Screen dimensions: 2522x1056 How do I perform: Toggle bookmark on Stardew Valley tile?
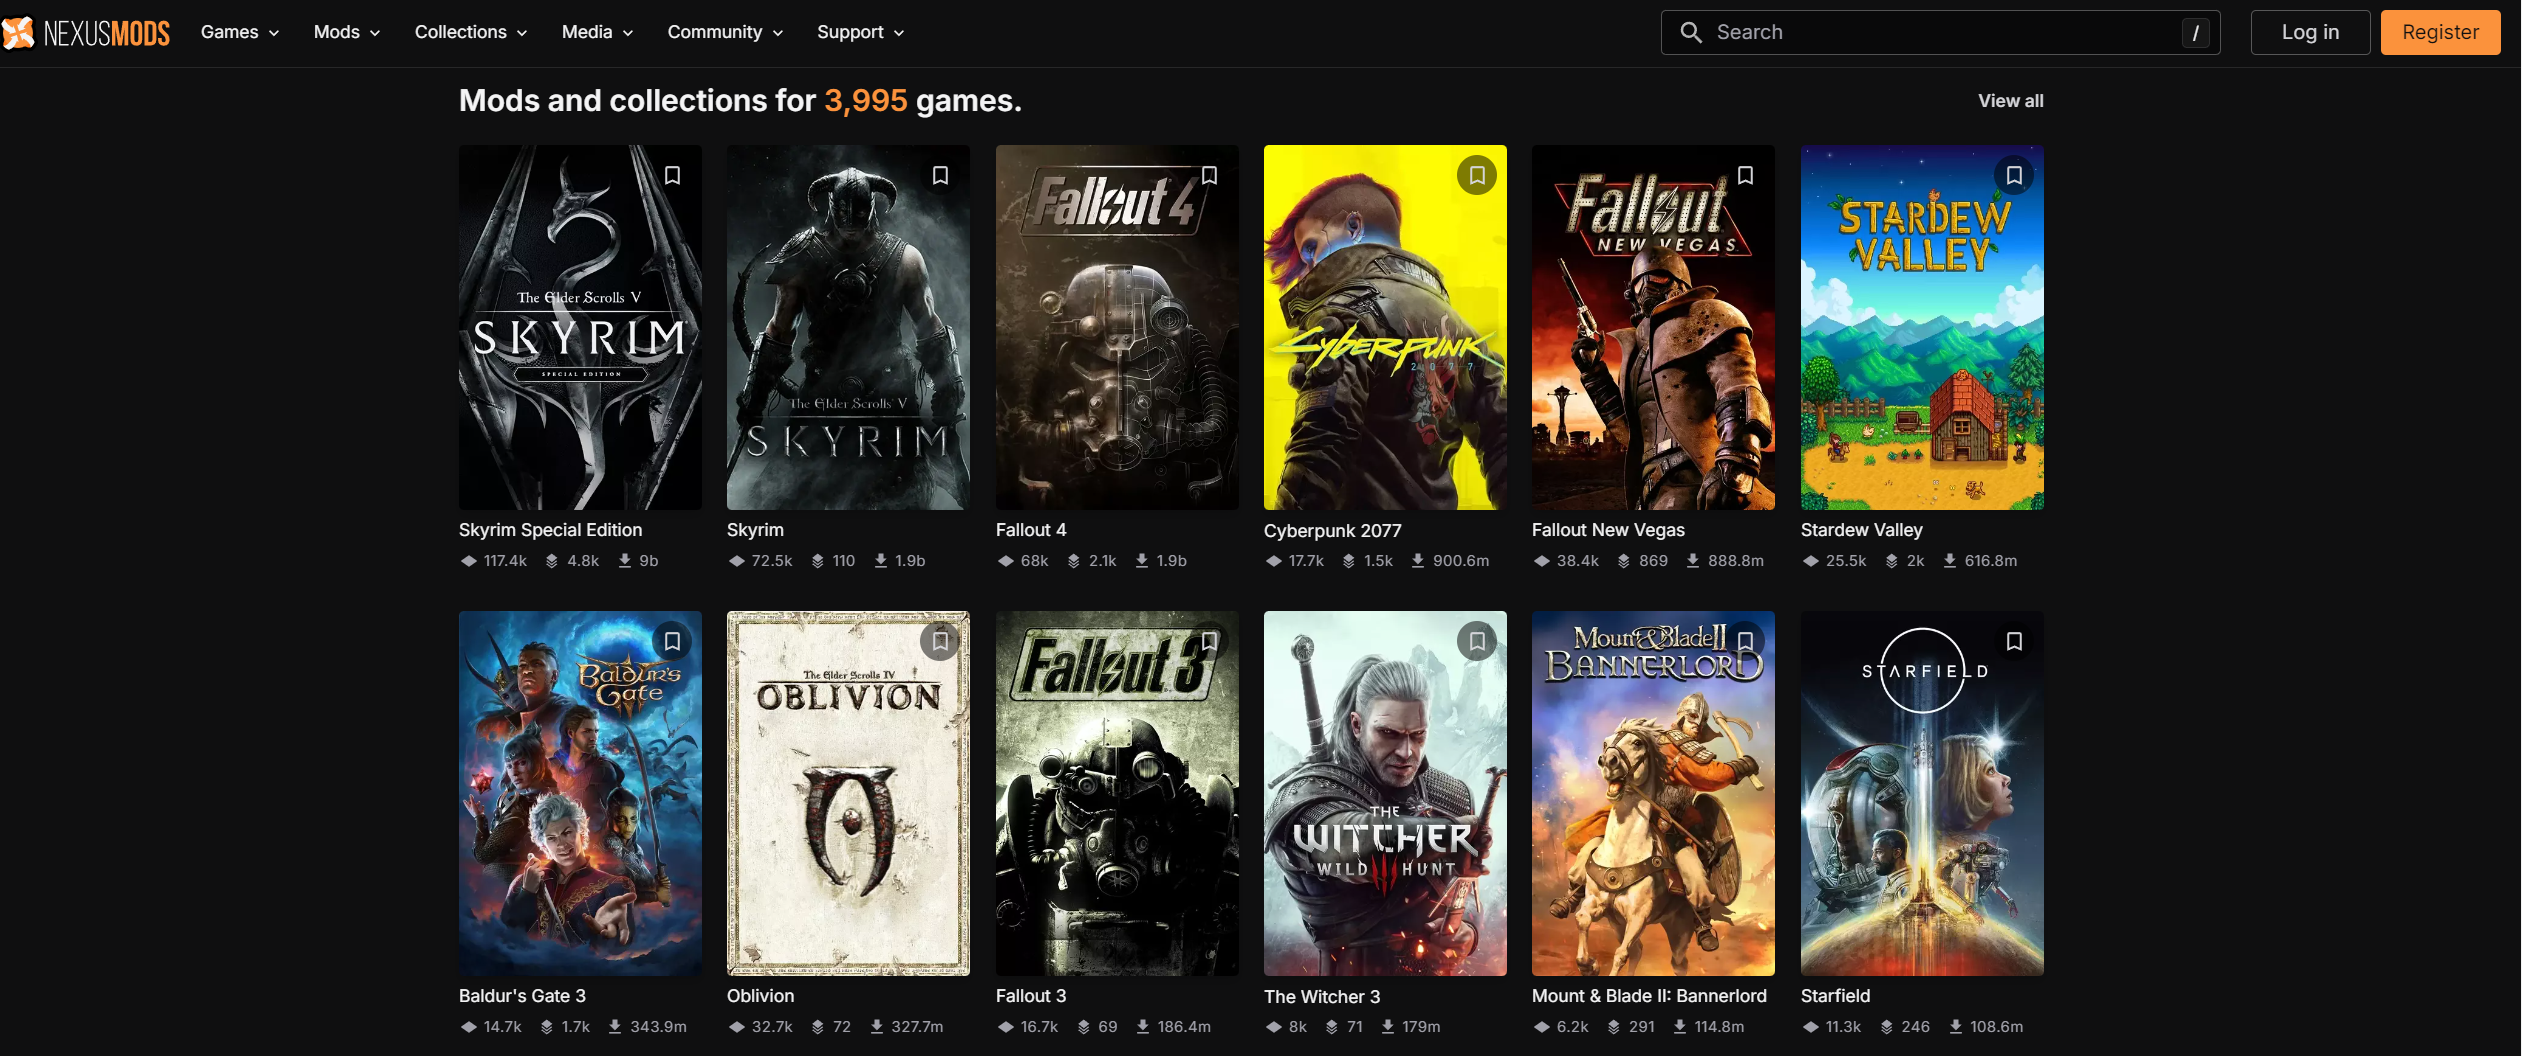tap(2013, 176)
